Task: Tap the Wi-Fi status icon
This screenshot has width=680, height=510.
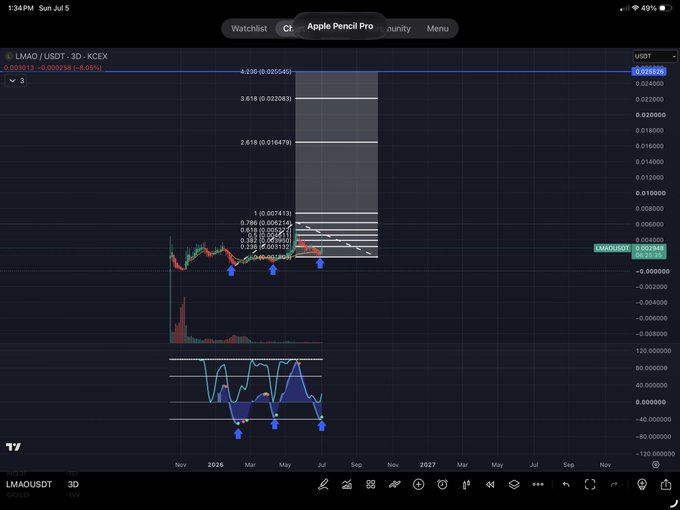Action: click(635, 8)
